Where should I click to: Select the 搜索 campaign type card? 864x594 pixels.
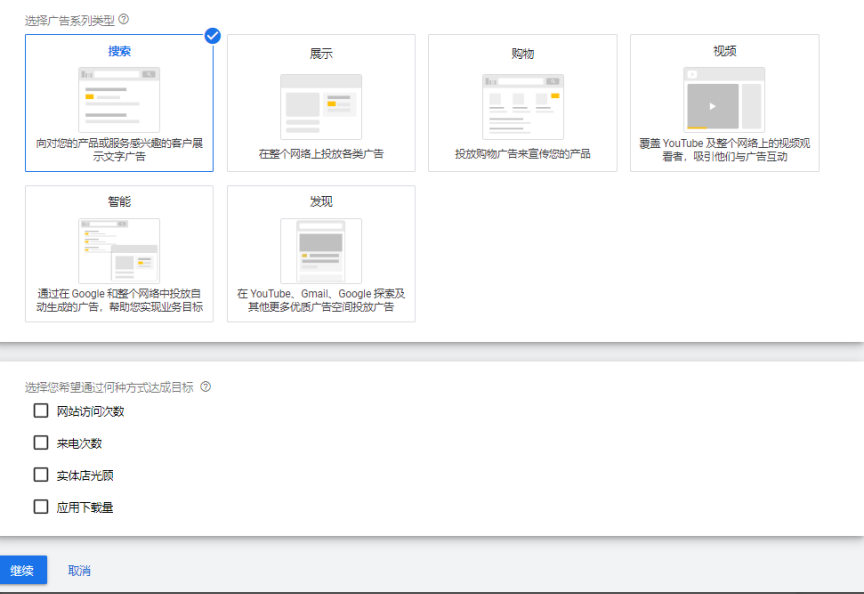pos(119,103)
